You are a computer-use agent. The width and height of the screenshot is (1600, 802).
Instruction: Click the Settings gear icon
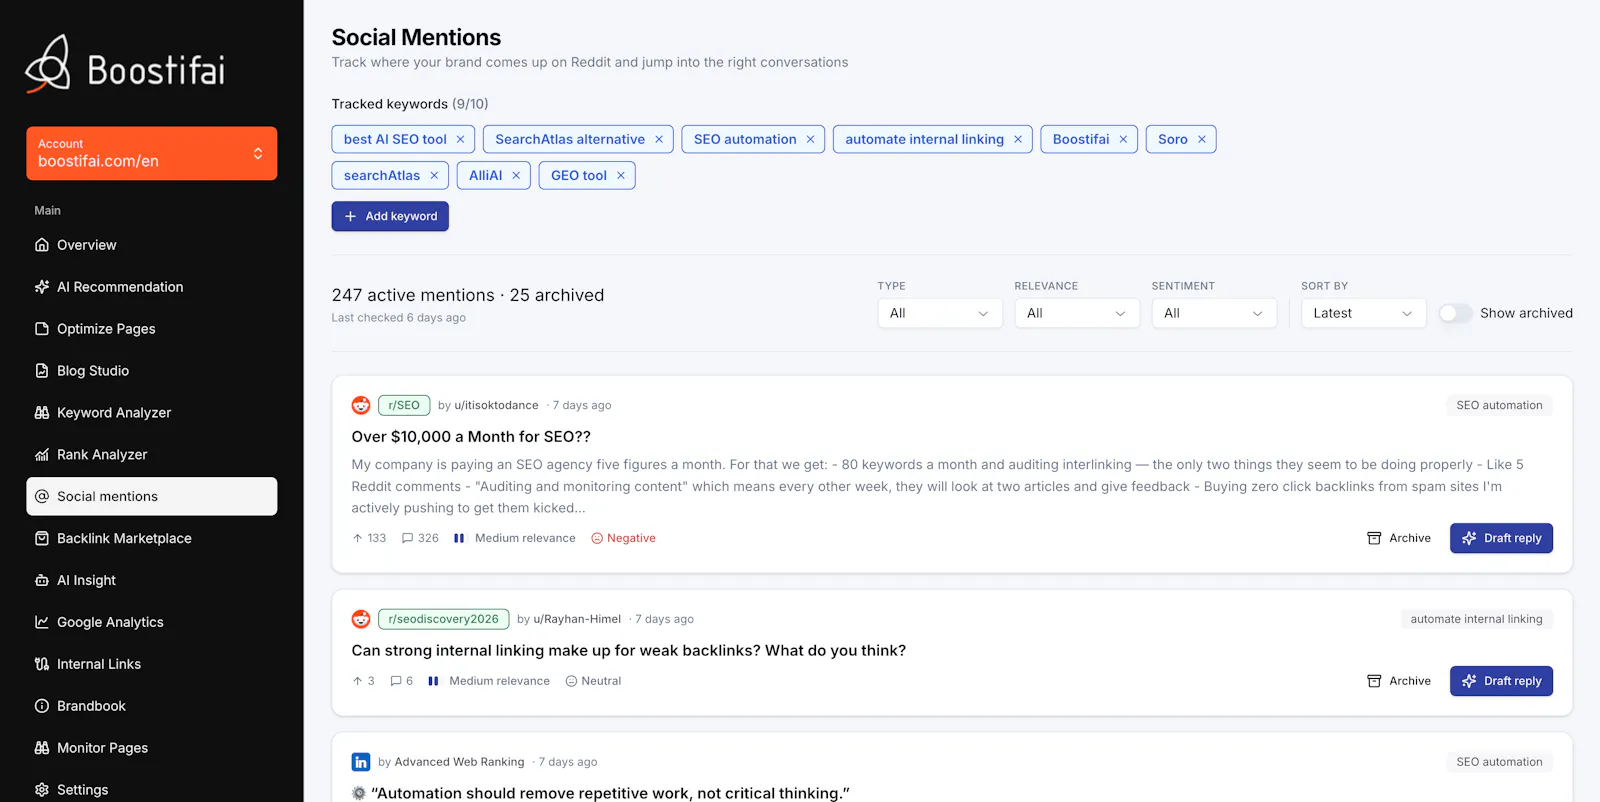tap(42, 790)
